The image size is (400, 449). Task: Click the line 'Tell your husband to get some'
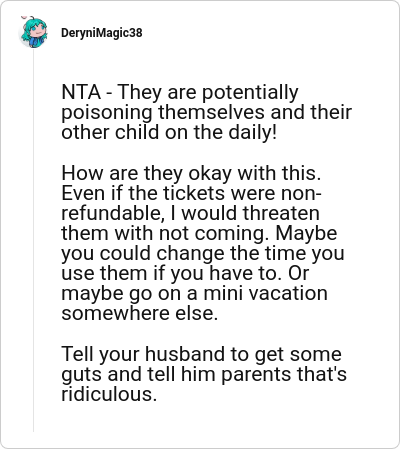201,354
